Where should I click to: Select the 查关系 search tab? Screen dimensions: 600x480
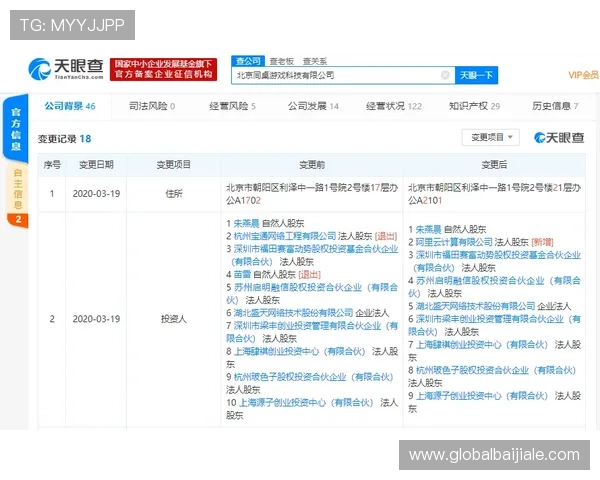point(315,61)
